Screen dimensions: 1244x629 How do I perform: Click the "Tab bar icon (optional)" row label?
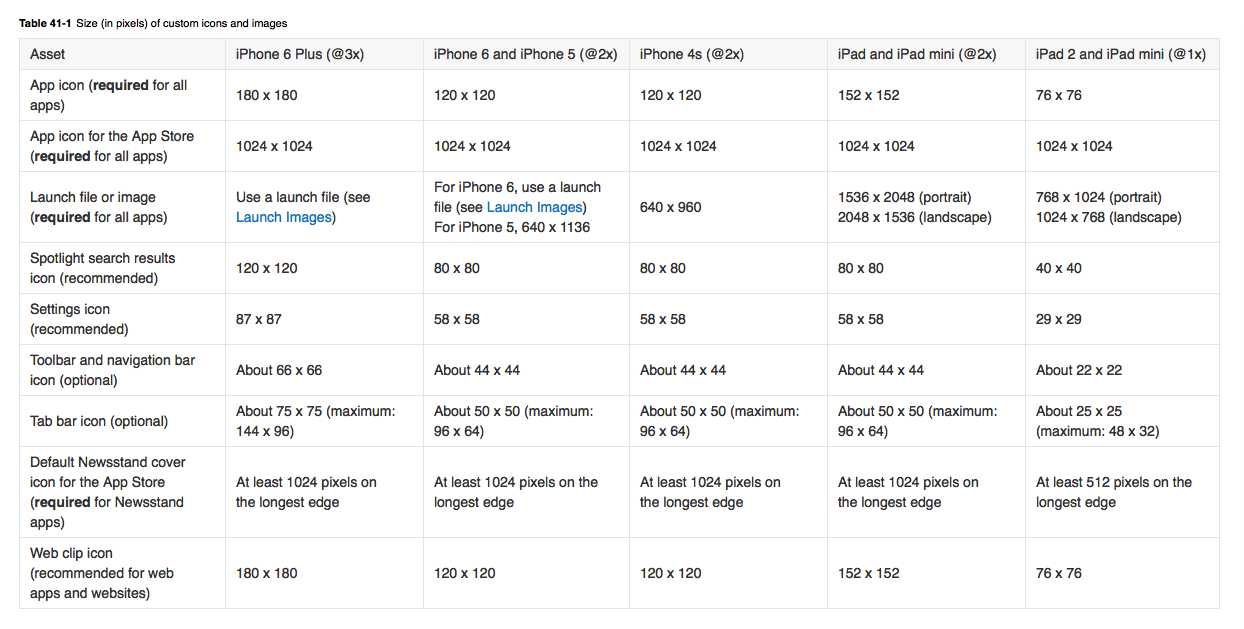(99, 421)
